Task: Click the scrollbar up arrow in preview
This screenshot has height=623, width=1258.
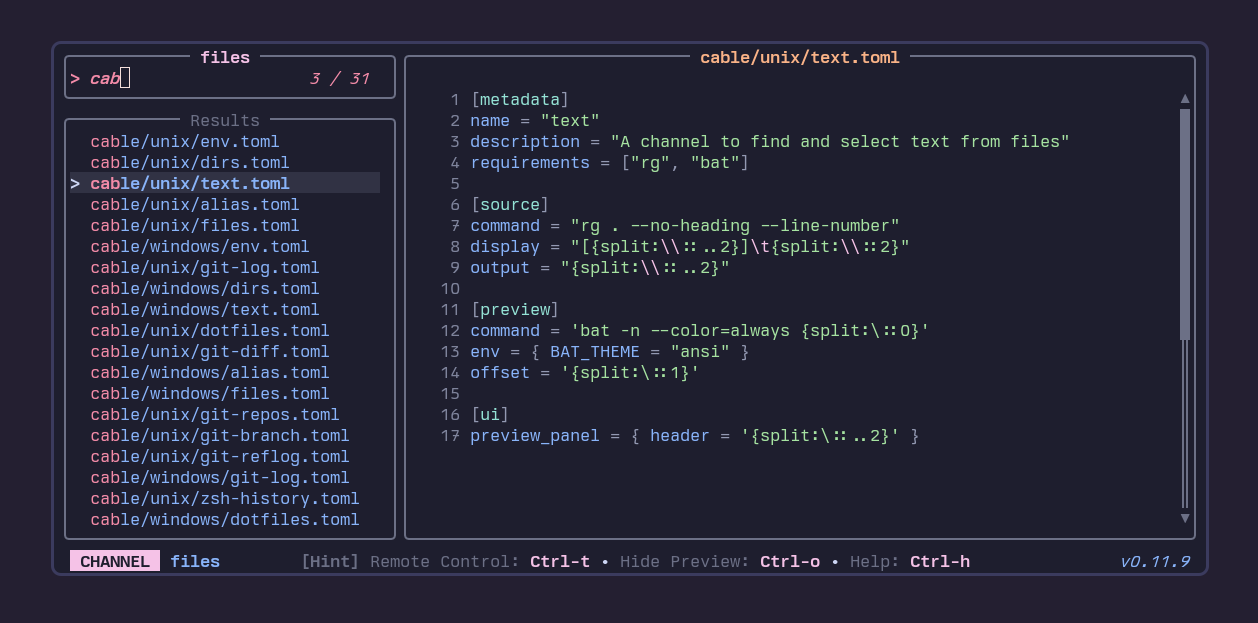Action: click(1185, 99)
